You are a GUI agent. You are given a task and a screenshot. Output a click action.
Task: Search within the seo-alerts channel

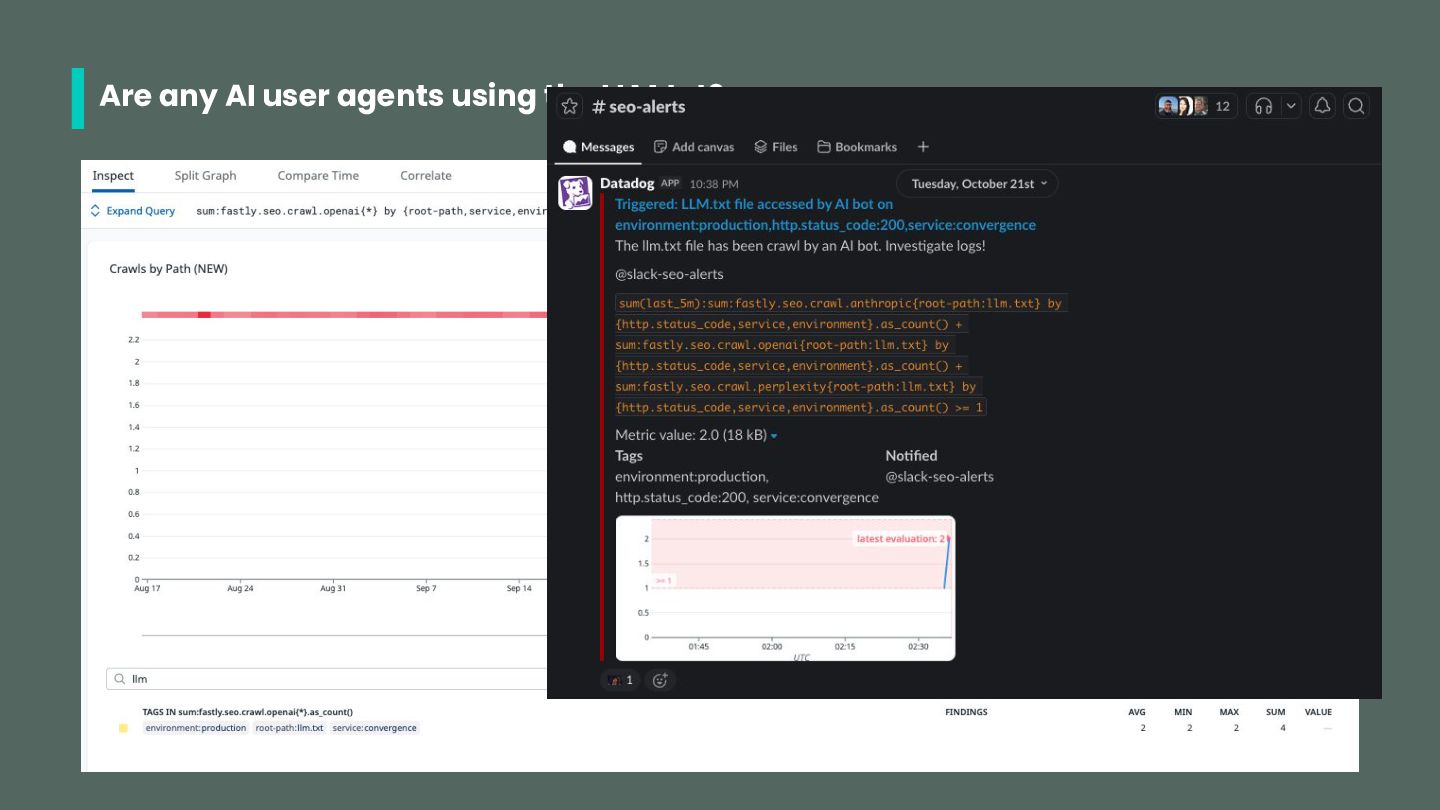click(1356, 106)
